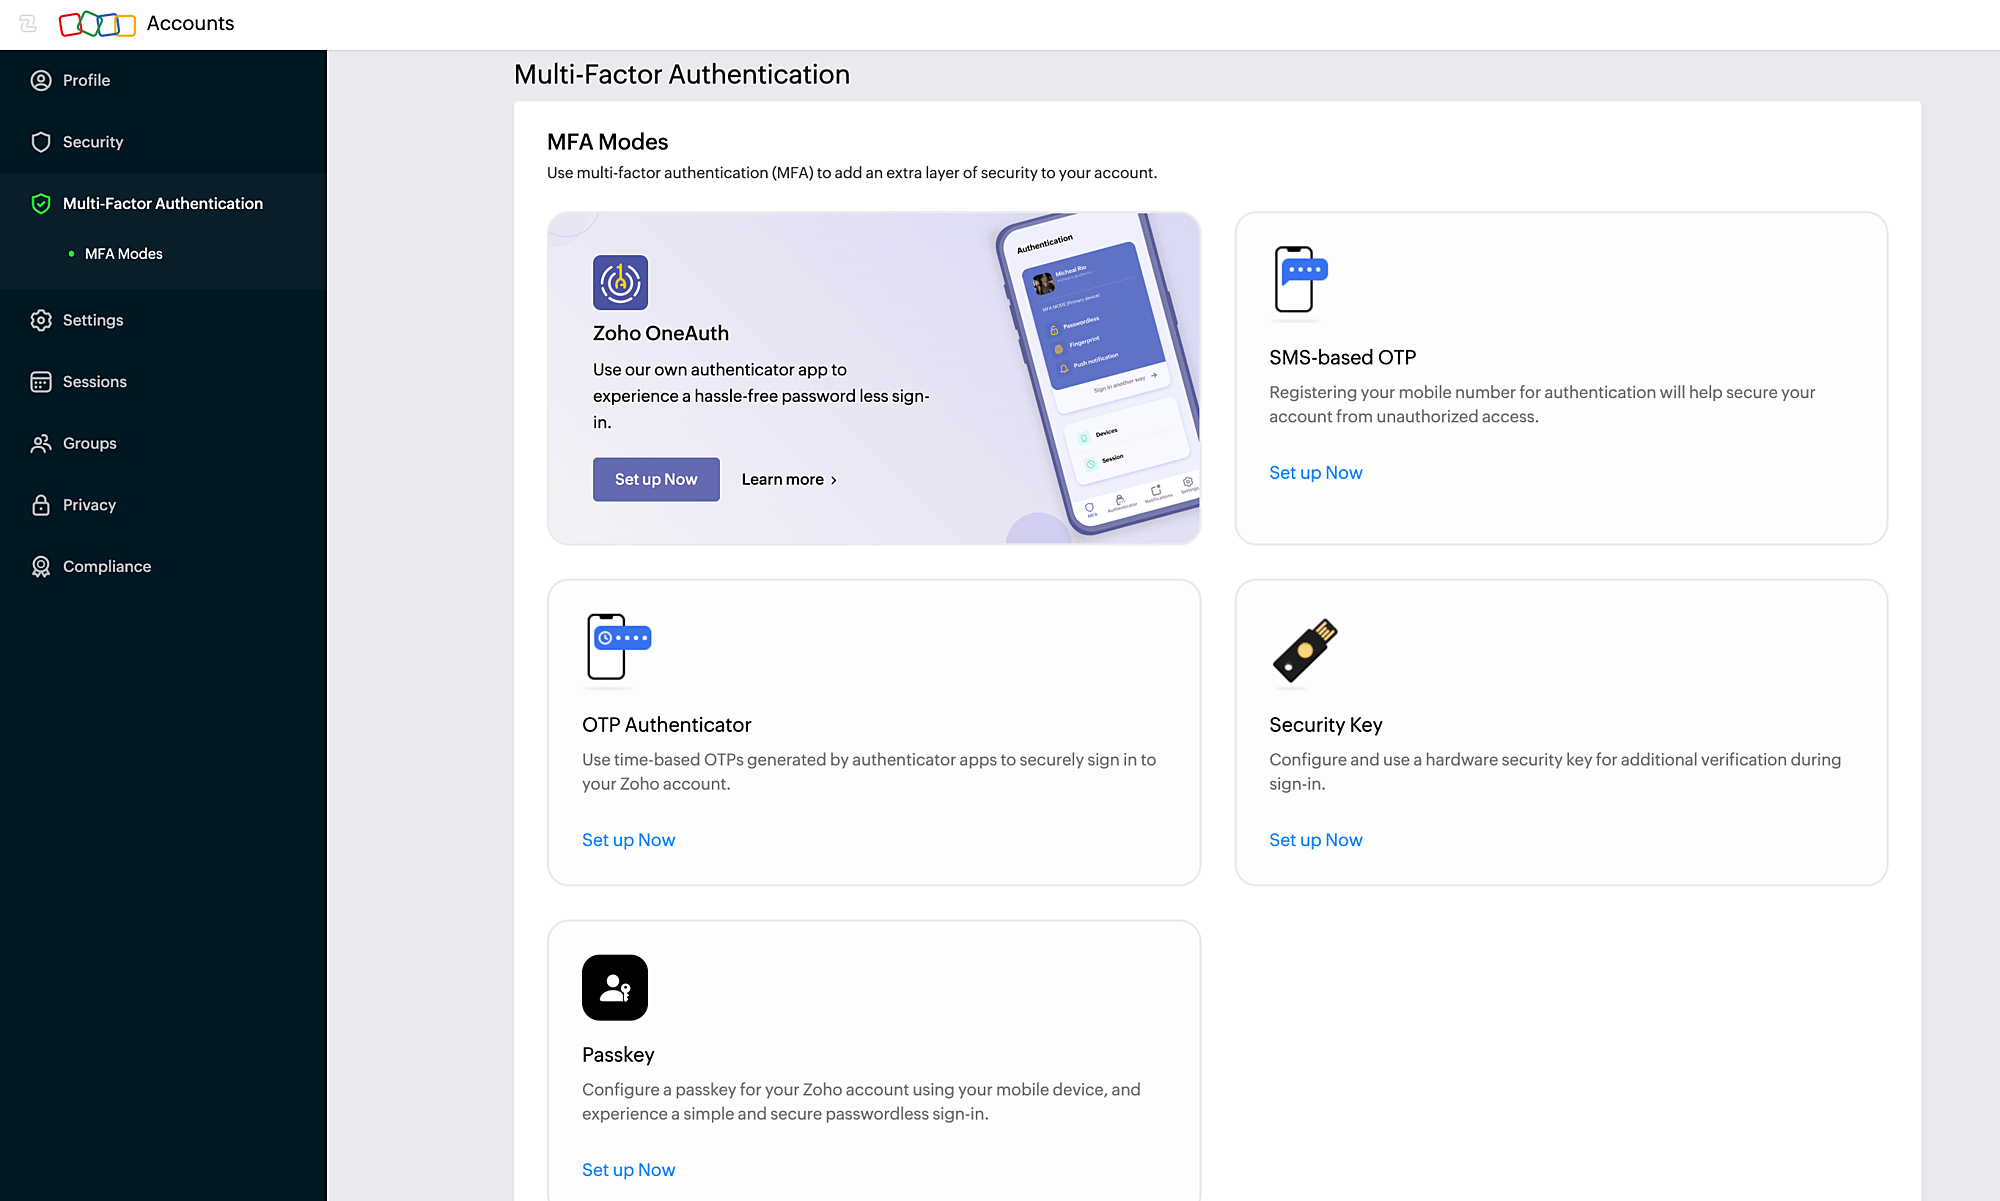Screen dimensions: 2000x1201
Task: Expand Learn more via its chevron
Action: [x=835, y=479]
